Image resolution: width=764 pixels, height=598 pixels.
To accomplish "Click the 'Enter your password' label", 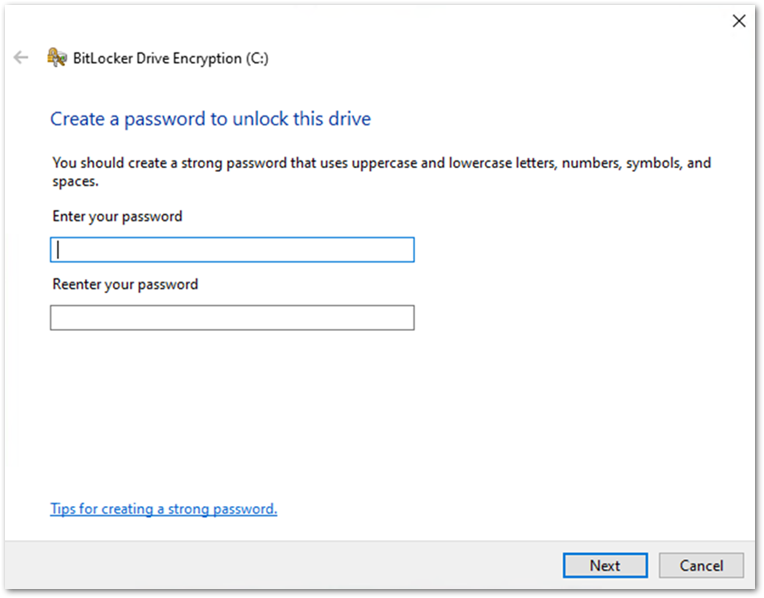I will pyautogui.click(x=117, y=216).
